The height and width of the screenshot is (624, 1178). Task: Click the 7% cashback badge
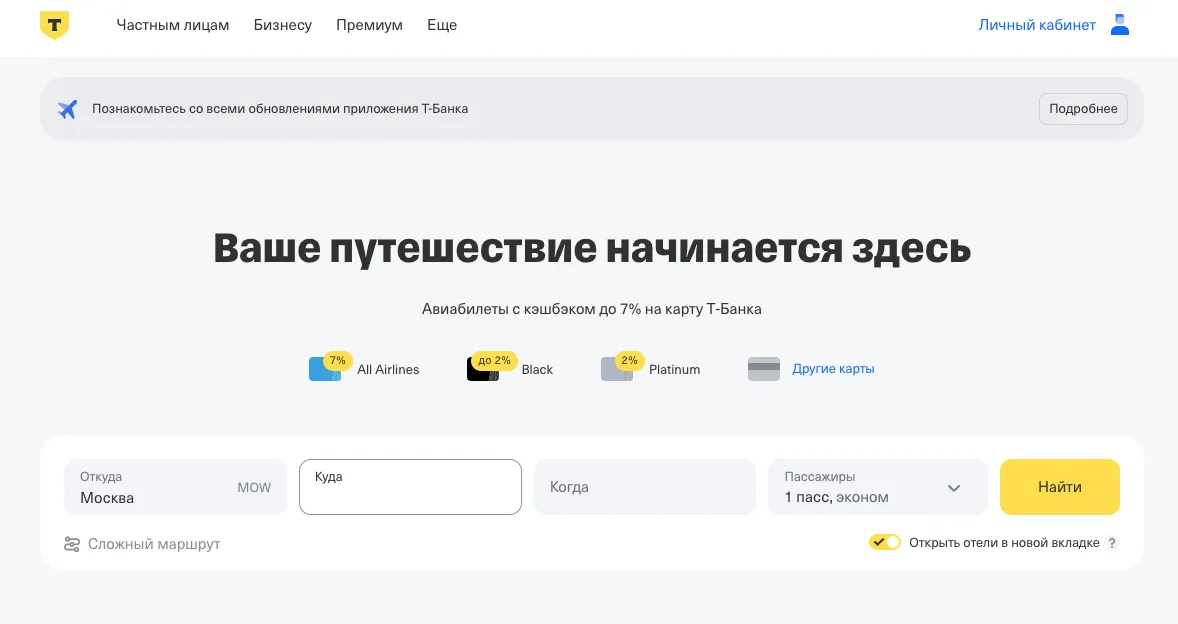338,360
